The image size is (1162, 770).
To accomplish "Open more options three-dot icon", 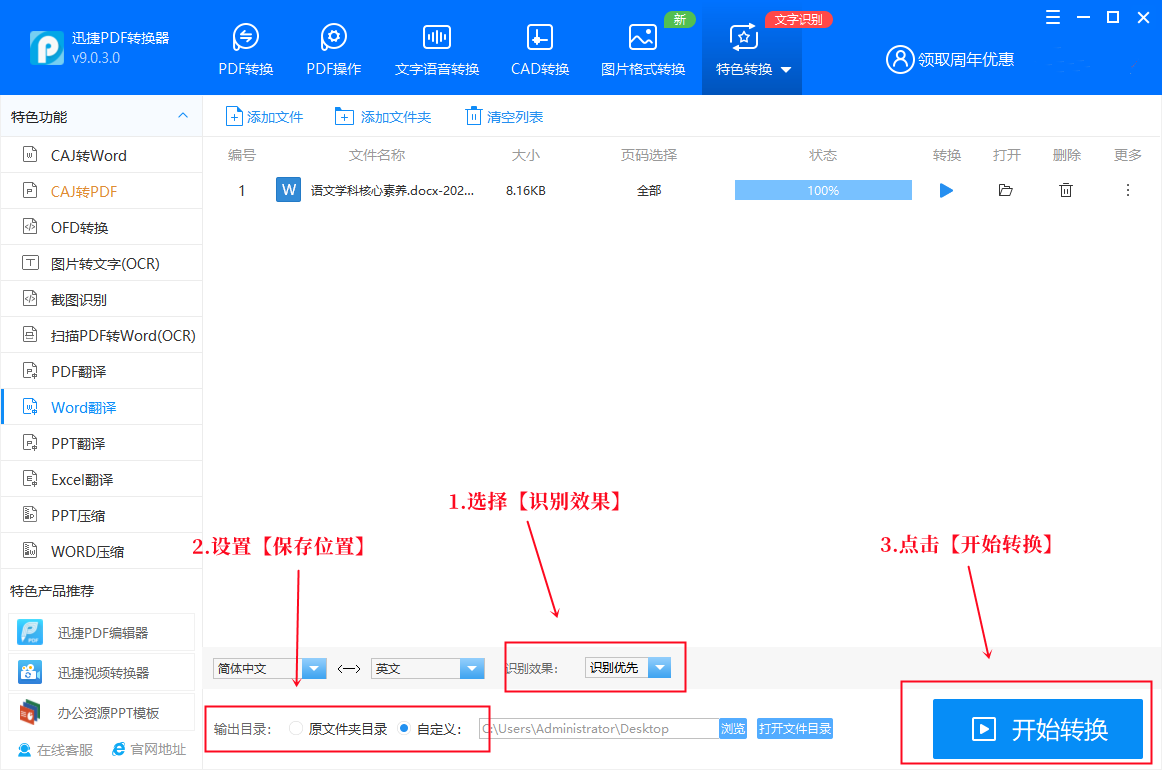I will click(1127, 190).
